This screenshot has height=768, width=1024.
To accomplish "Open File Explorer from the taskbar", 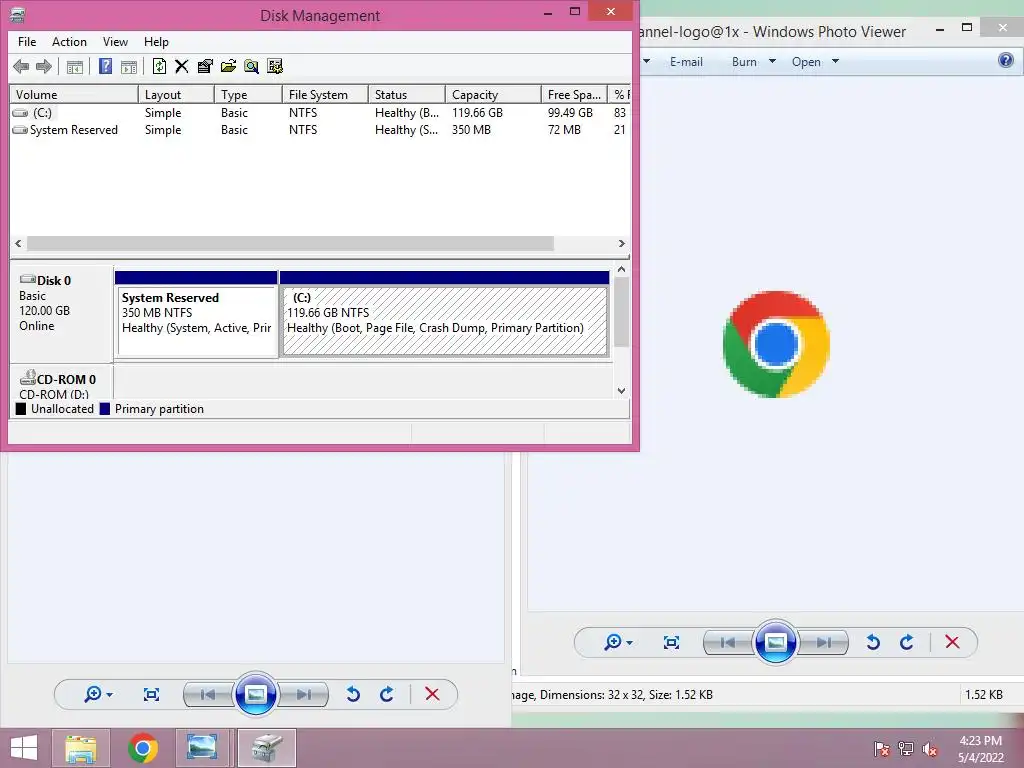I will tap(80, 748).
